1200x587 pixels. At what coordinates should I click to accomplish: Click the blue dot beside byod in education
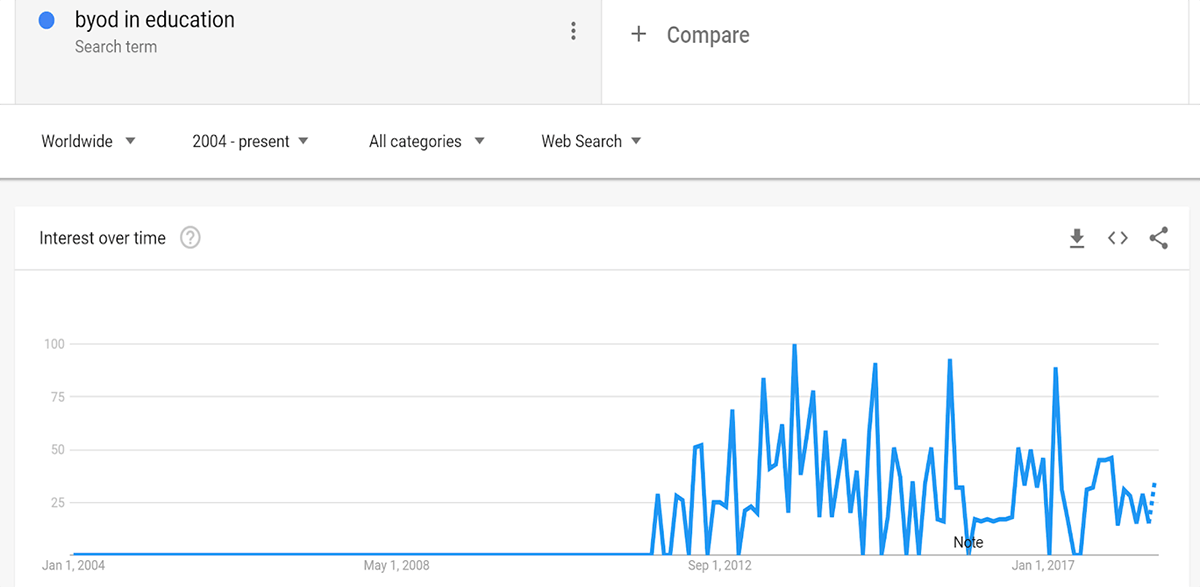[x=46, y=20]
